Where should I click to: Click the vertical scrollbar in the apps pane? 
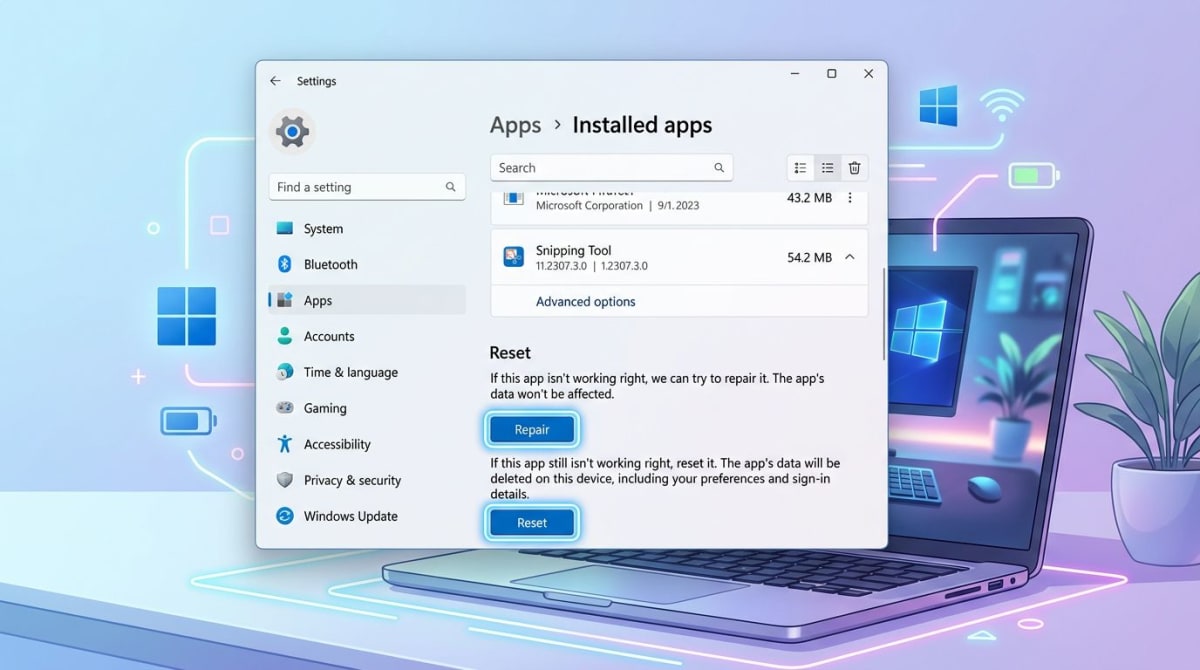884,313
